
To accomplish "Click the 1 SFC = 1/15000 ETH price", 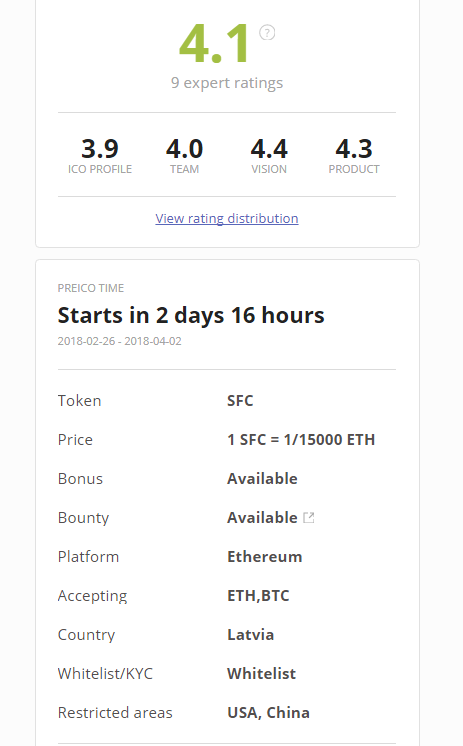I will click(x=301, y=440).
